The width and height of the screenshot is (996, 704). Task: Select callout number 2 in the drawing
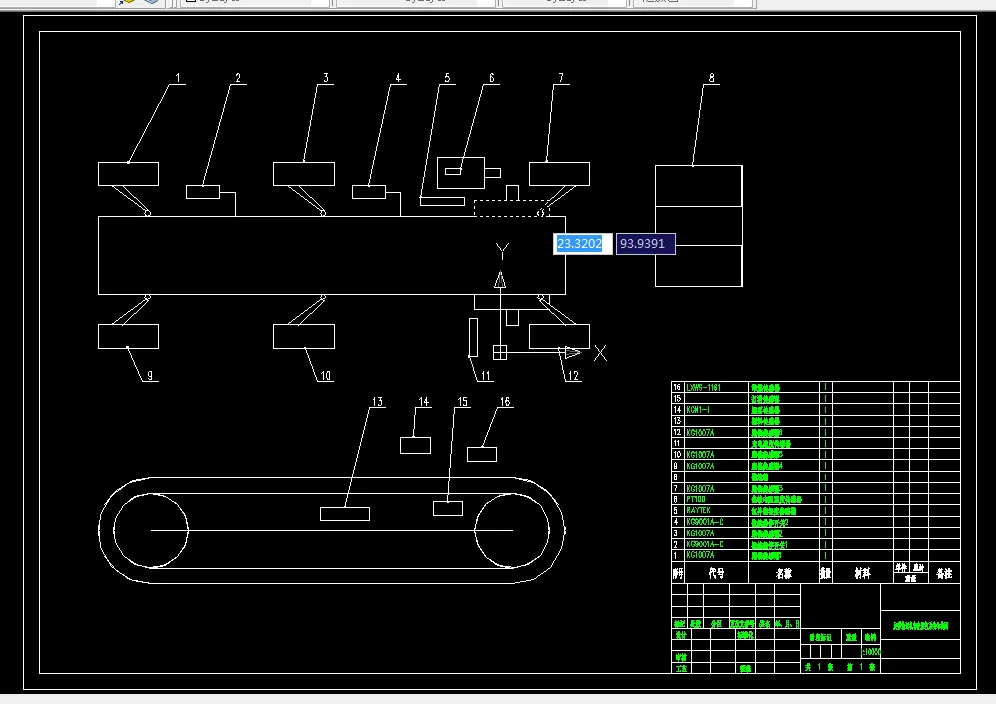tap(238, 78)
